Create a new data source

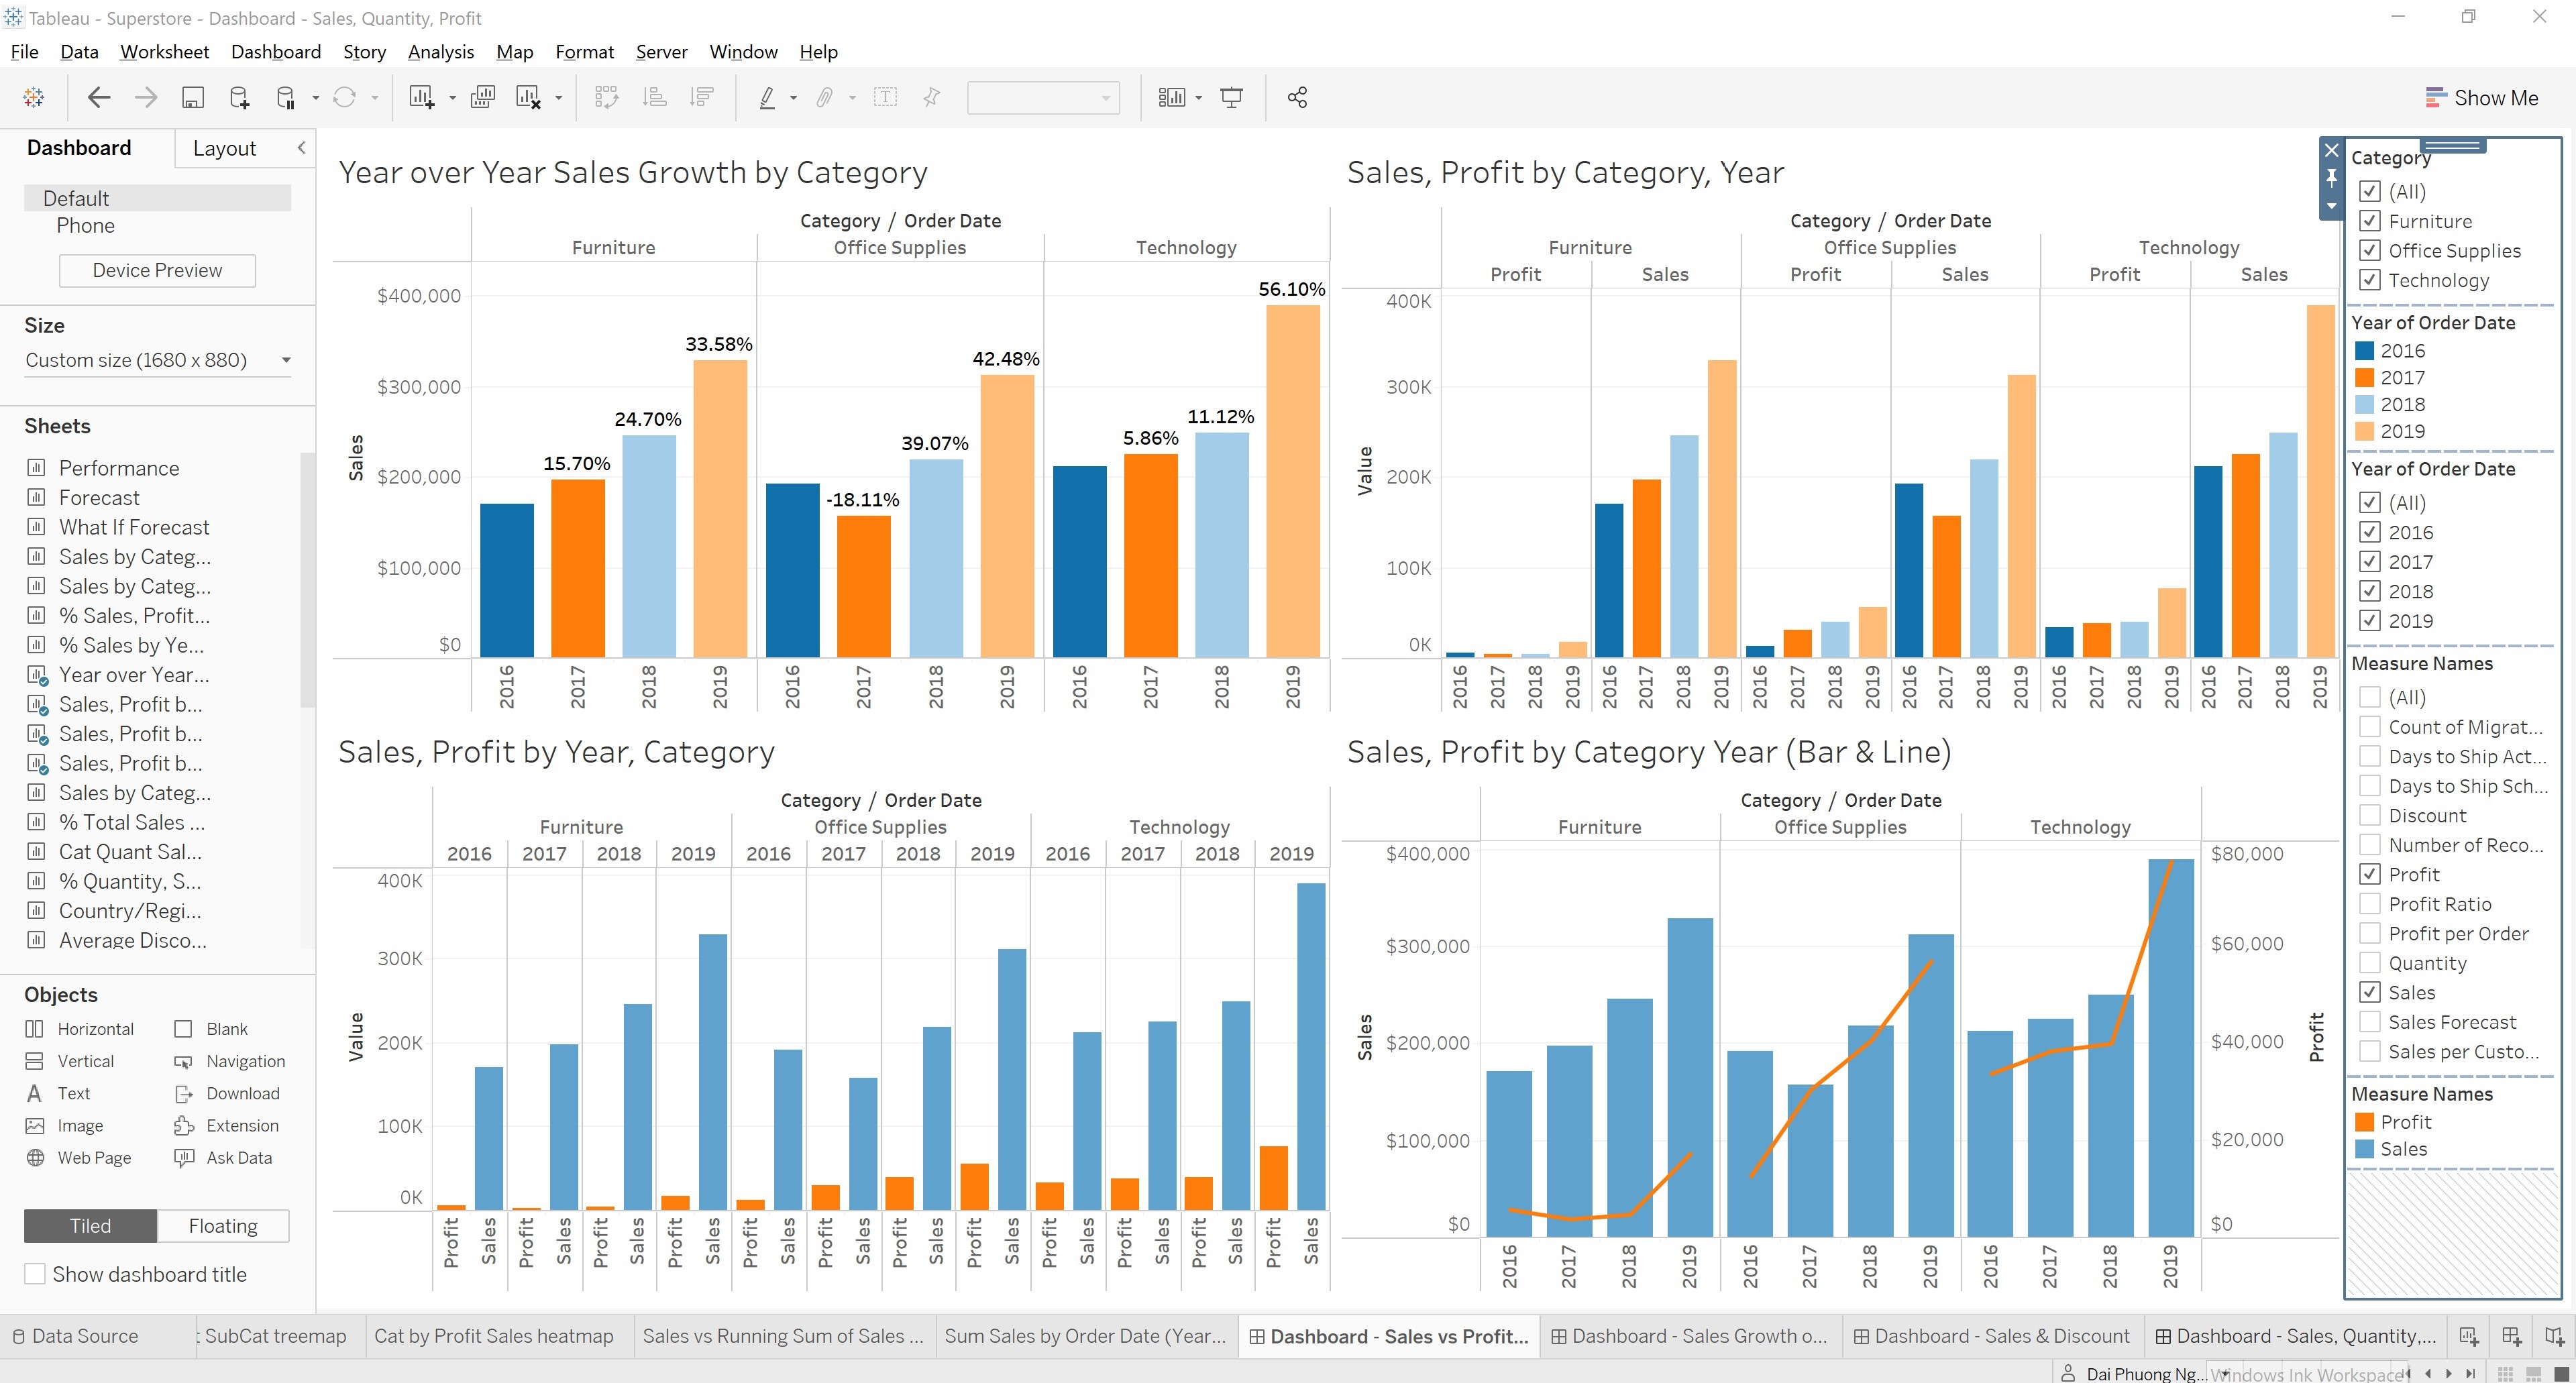[x=238, y=96]
